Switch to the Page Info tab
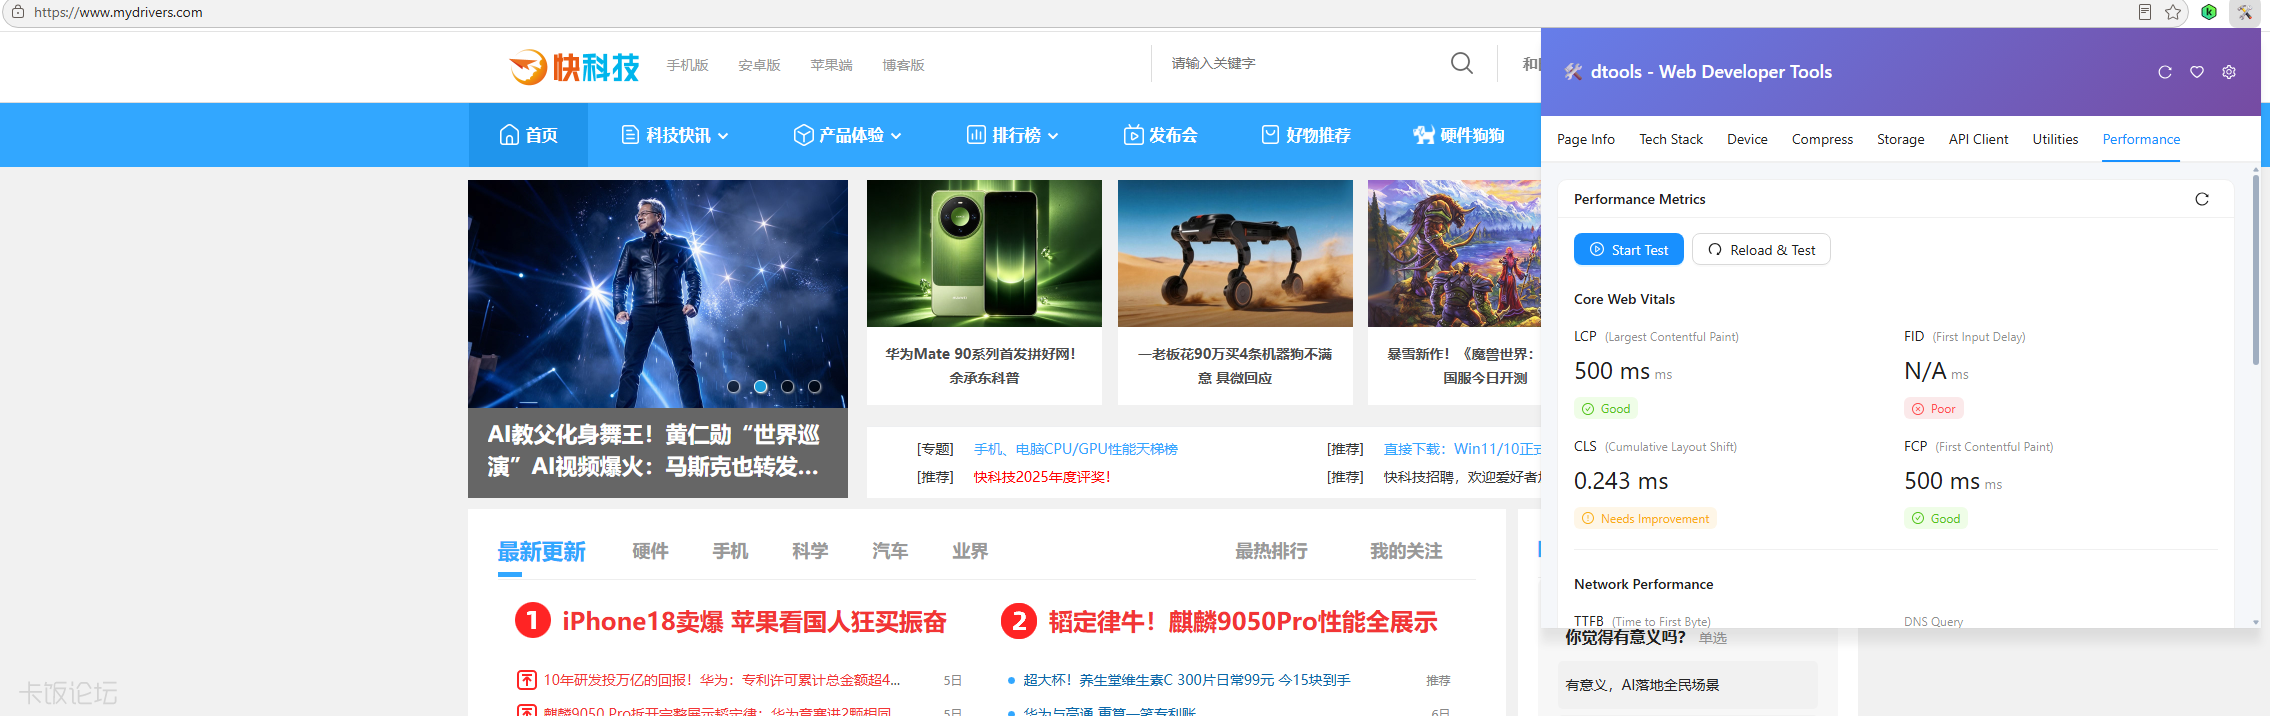Image resolution: width=2270 pixels, height=716 pixels. (x=1586, y=139)
